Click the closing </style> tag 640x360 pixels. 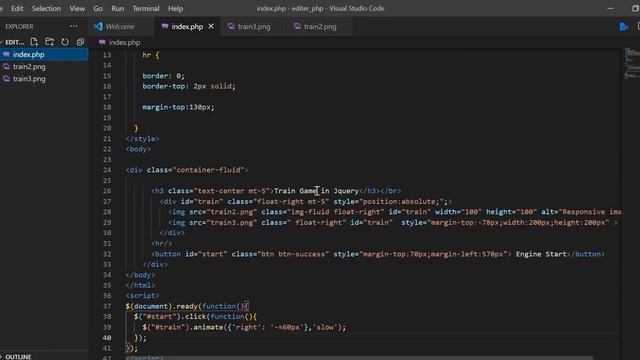(142, 139)
